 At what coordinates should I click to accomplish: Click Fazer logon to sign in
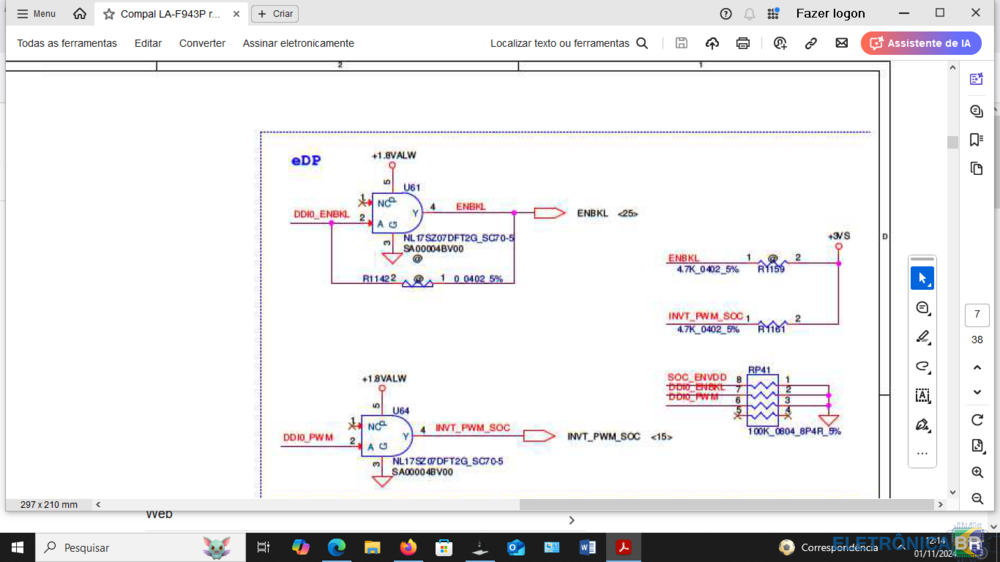(830, 14)
